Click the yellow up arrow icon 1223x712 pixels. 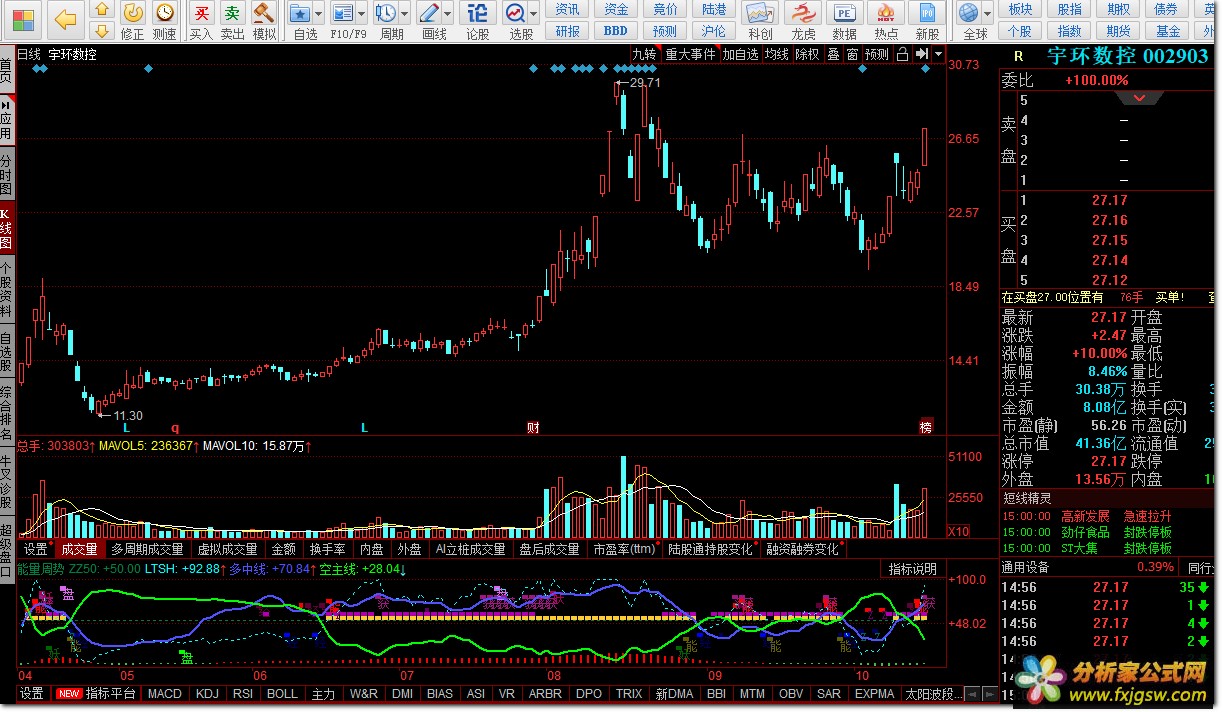(x=102, y=9)
